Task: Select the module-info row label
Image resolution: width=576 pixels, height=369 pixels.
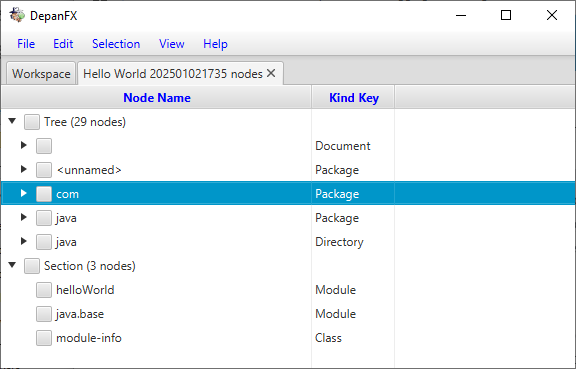Action: click(89, 338)
